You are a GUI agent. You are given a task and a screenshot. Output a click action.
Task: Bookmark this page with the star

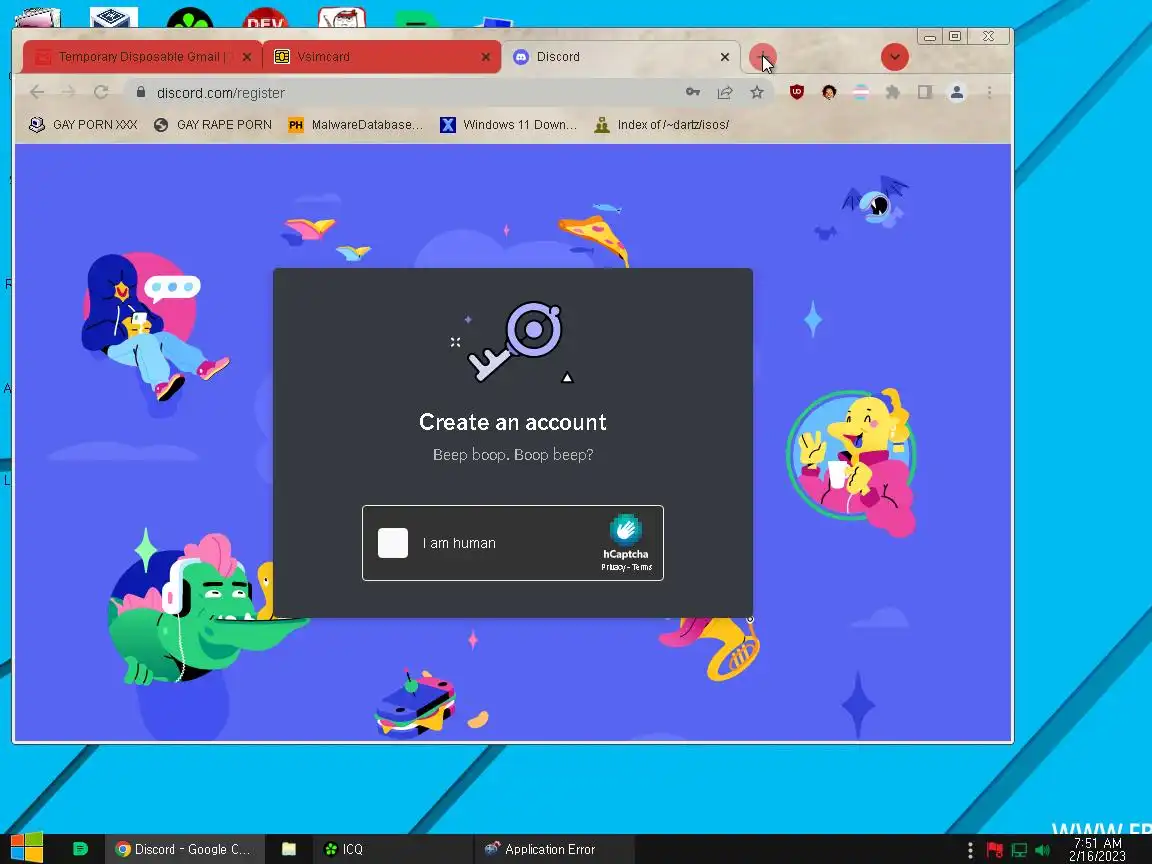(757, 92)
